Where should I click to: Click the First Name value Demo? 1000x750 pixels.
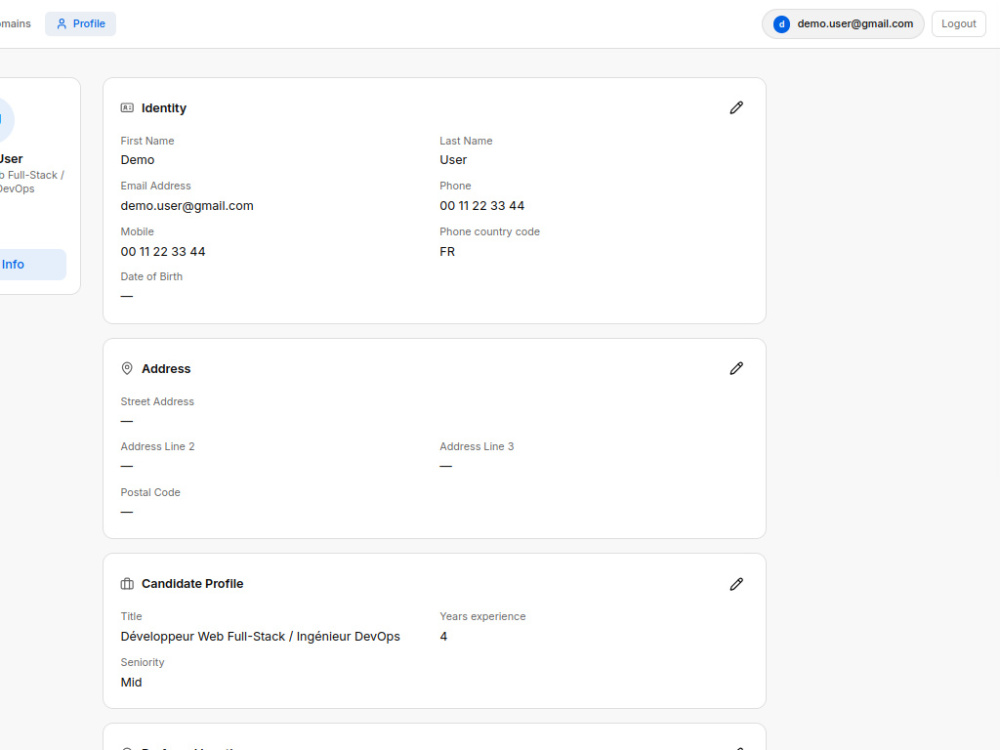coord(137,160)
